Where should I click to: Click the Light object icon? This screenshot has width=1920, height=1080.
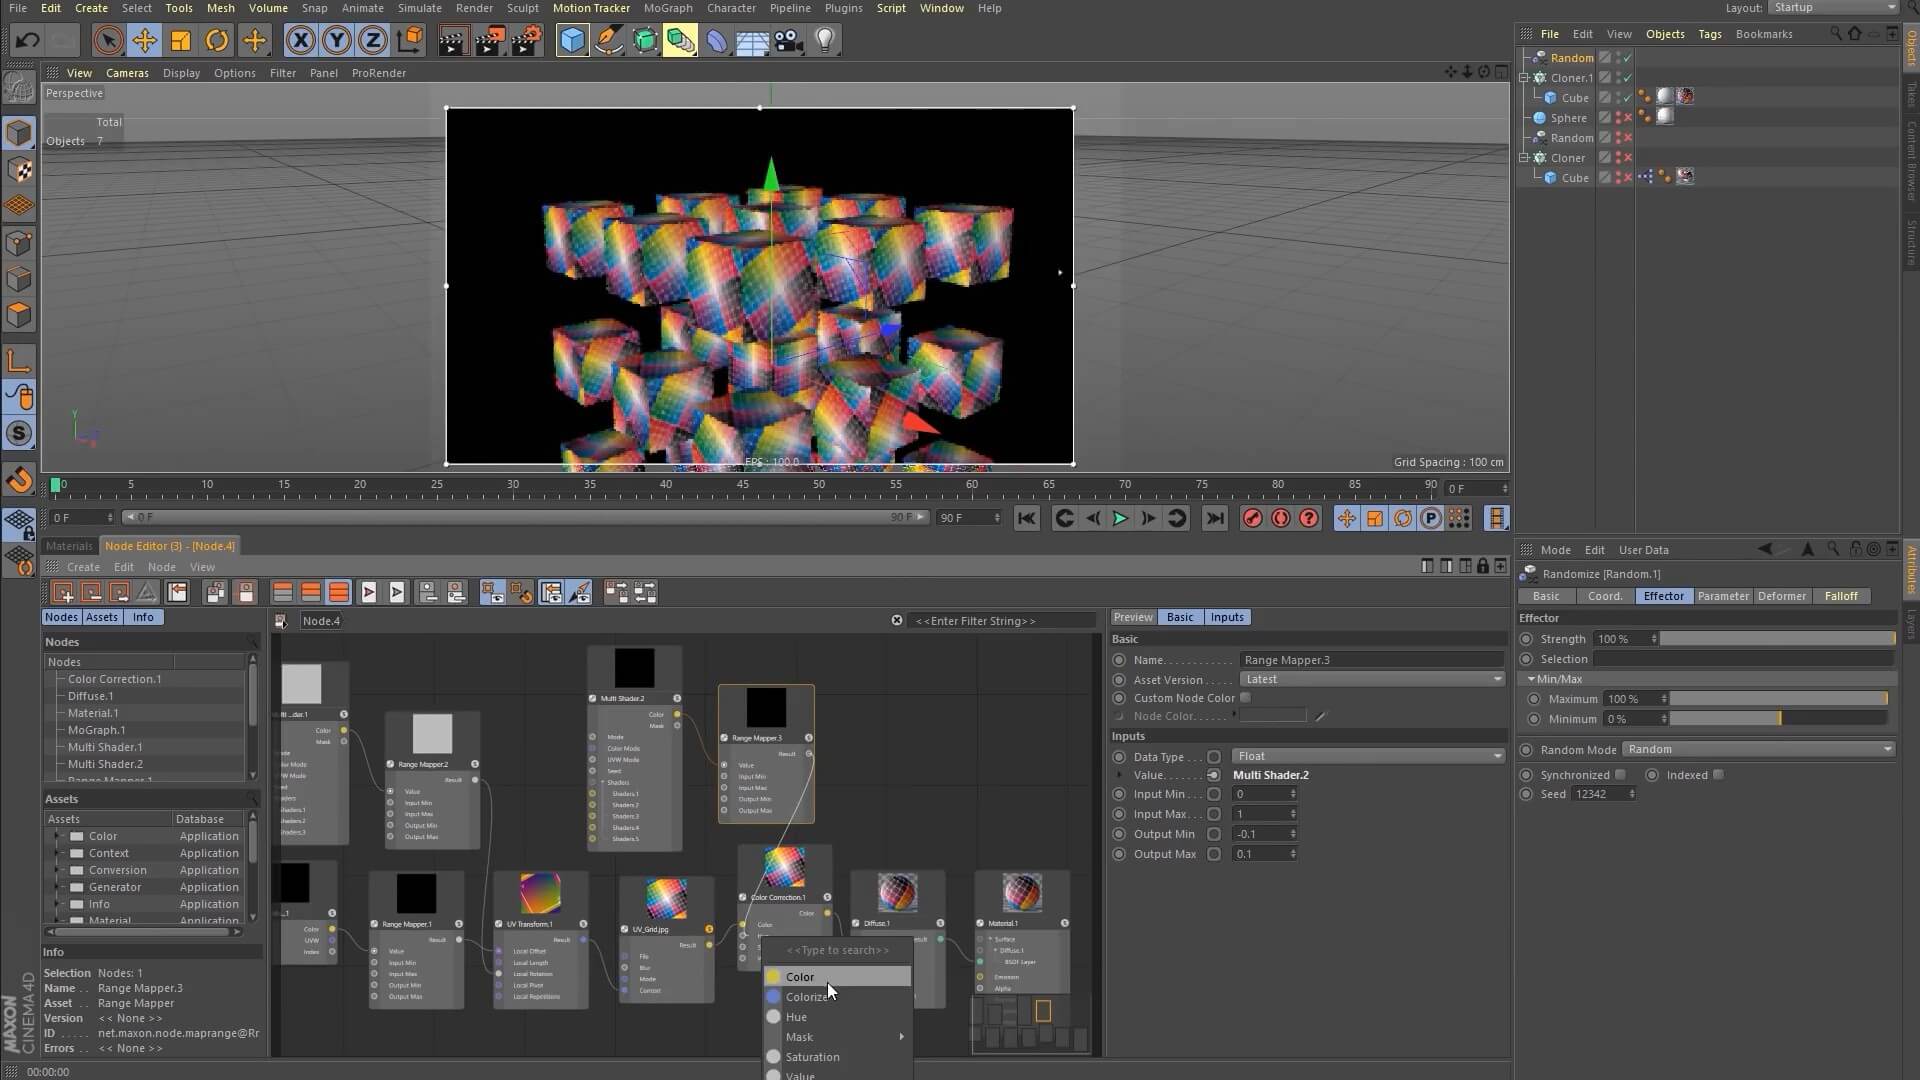click(825, 40)
